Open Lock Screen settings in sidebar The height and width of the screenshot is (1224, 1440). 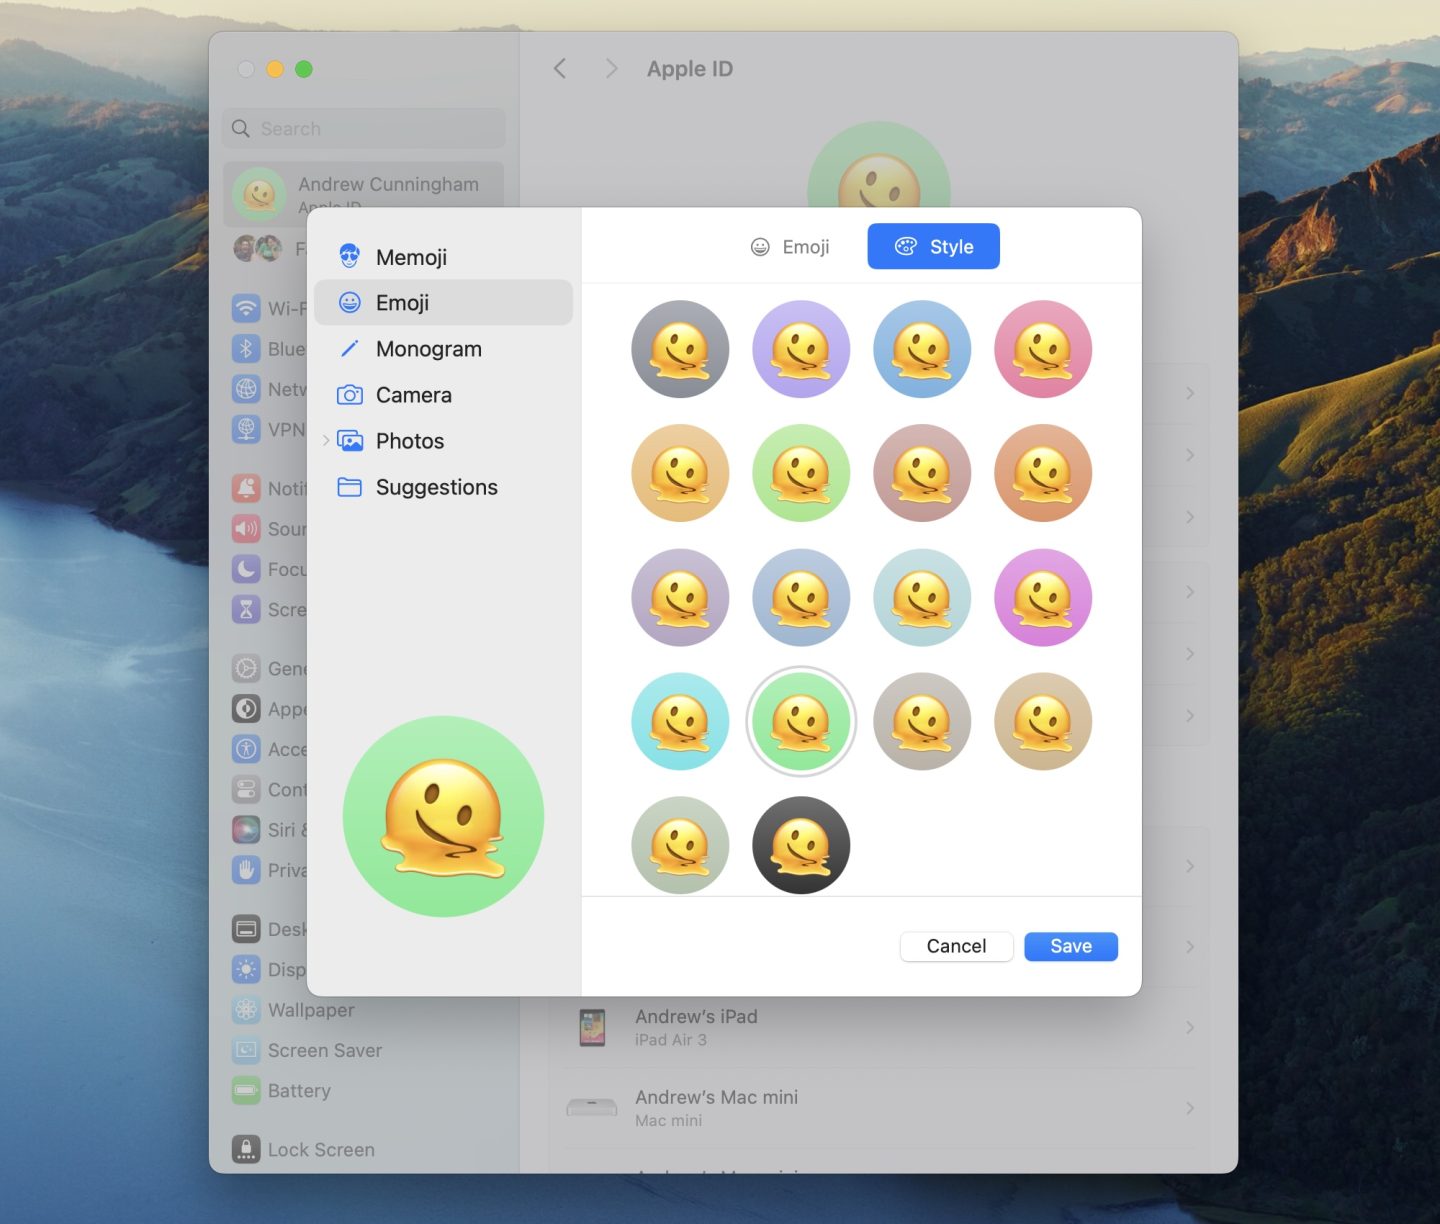pos(320,1149)
